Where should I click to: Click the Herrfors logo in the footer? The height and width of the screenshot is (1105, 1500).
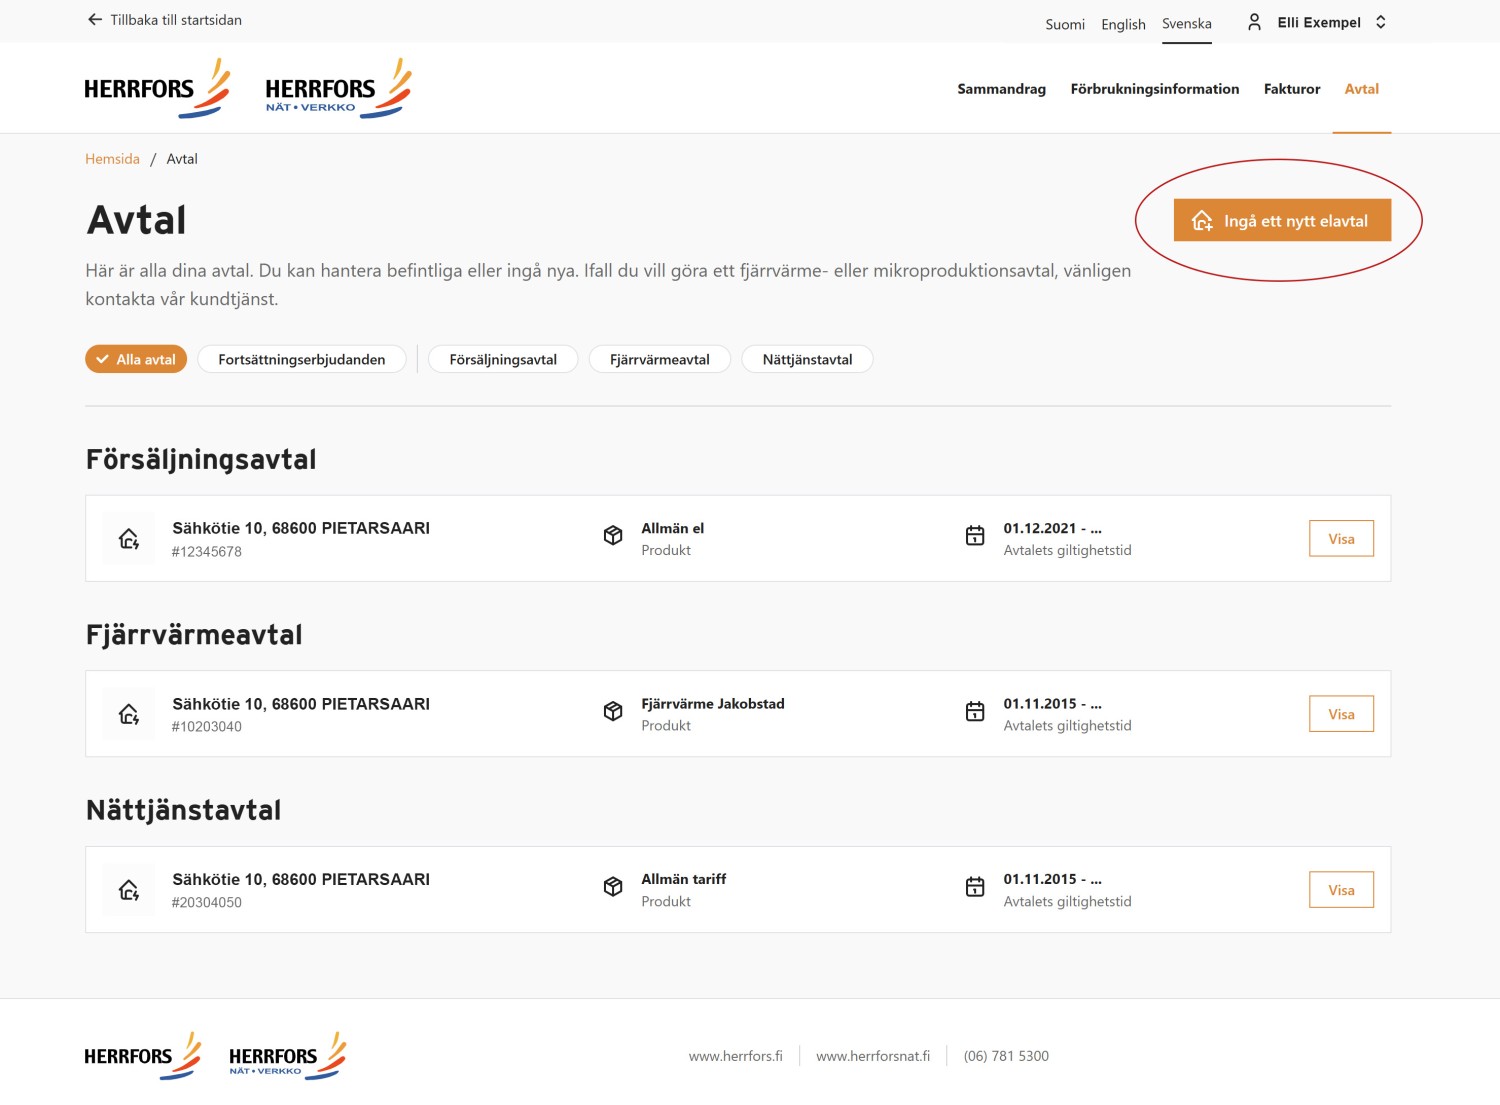[143, 1056]
